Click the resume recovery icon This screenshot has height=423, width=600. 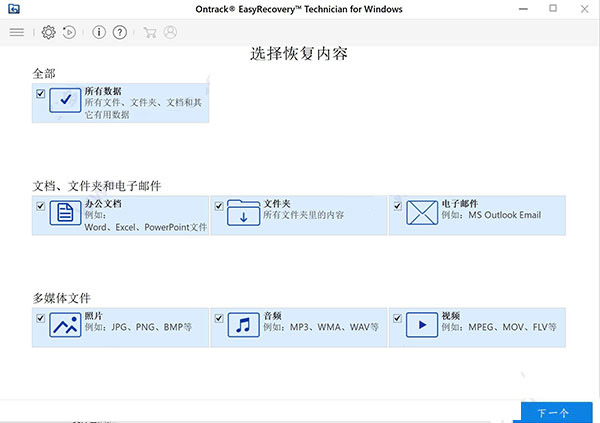(x=69, y=32)
